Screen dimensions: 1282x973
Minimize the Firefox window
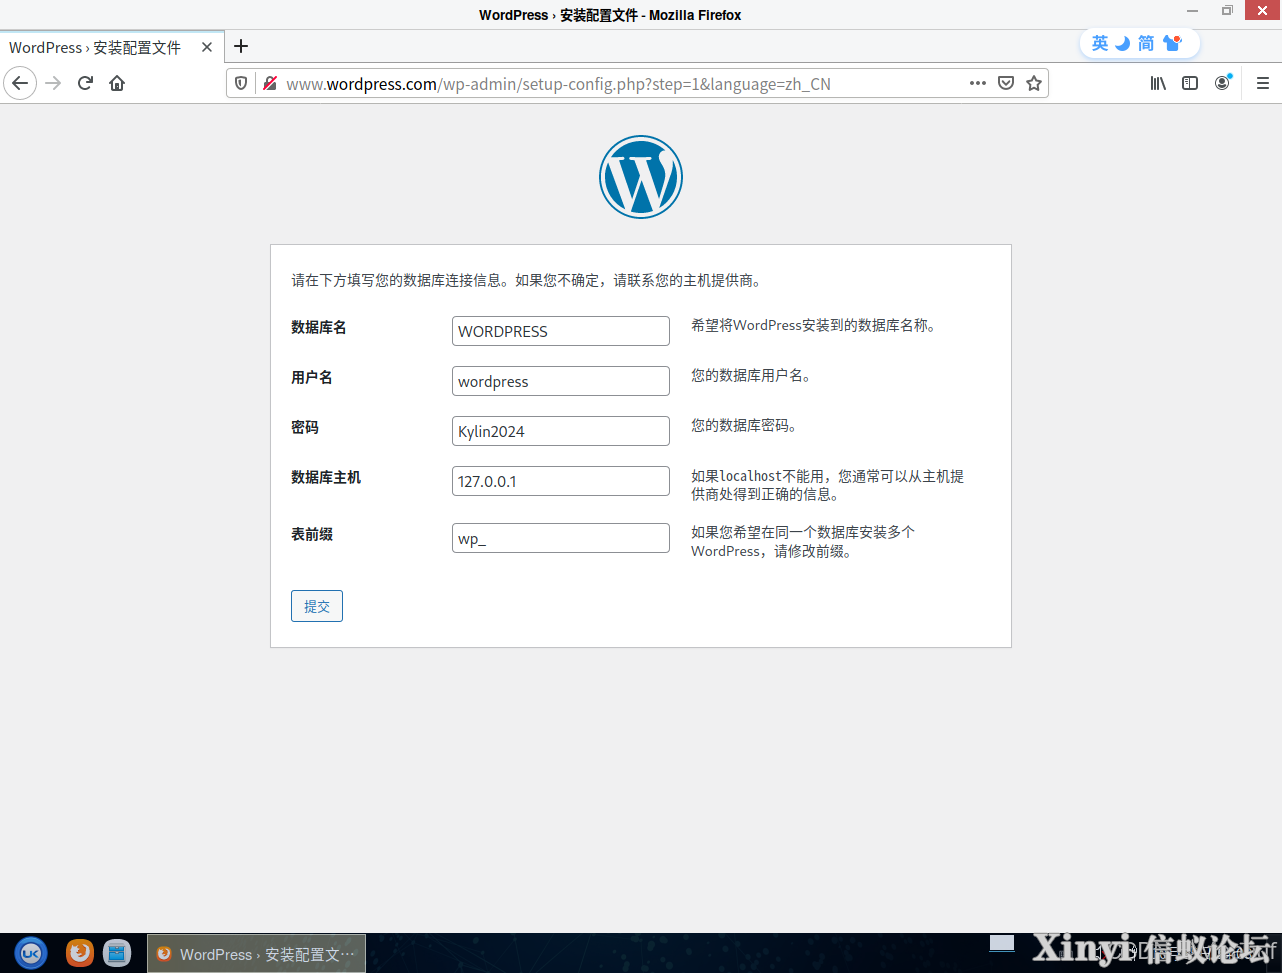click(1192, 11)
